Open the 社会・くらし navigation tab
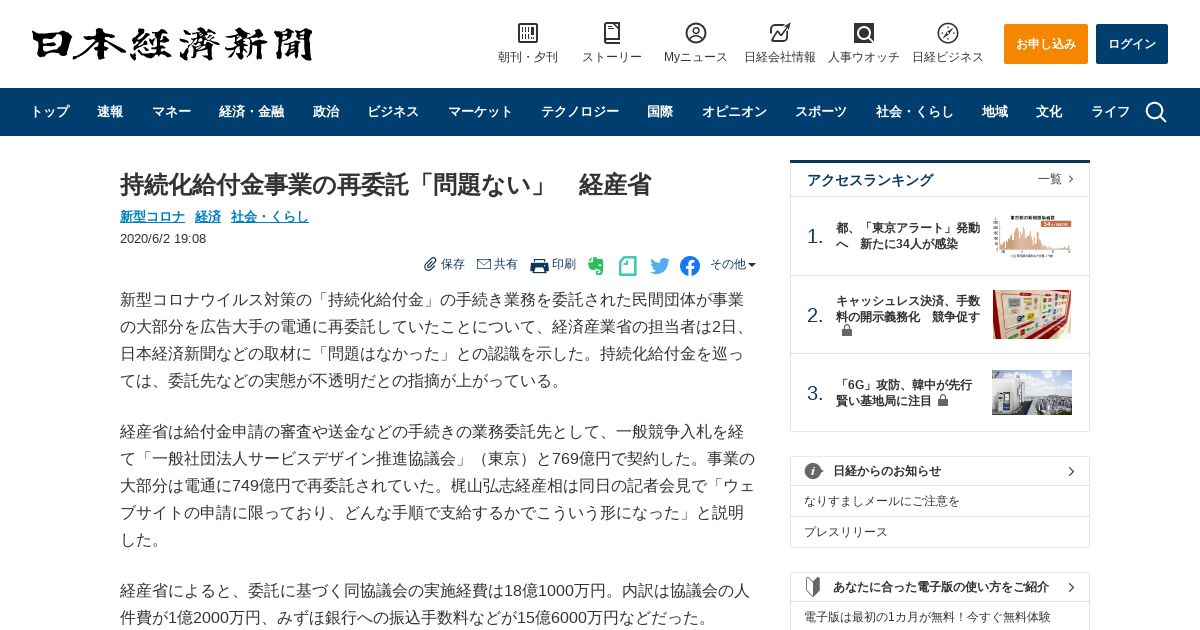The image size is (1200, 630). (915, 112)
